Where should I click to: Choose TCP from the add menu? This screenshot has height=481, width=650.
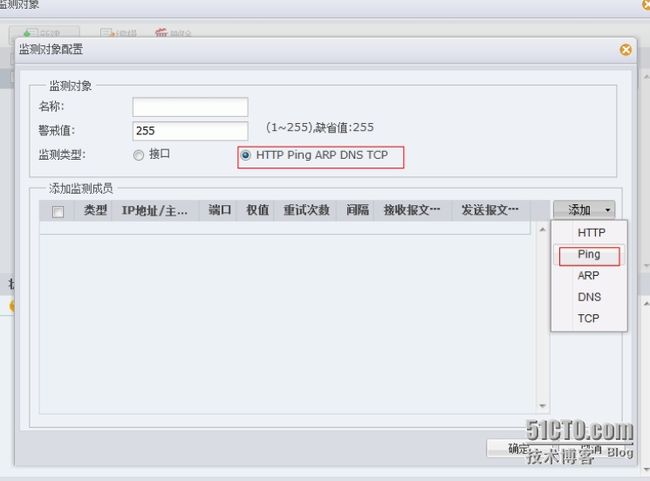point(589,318)
